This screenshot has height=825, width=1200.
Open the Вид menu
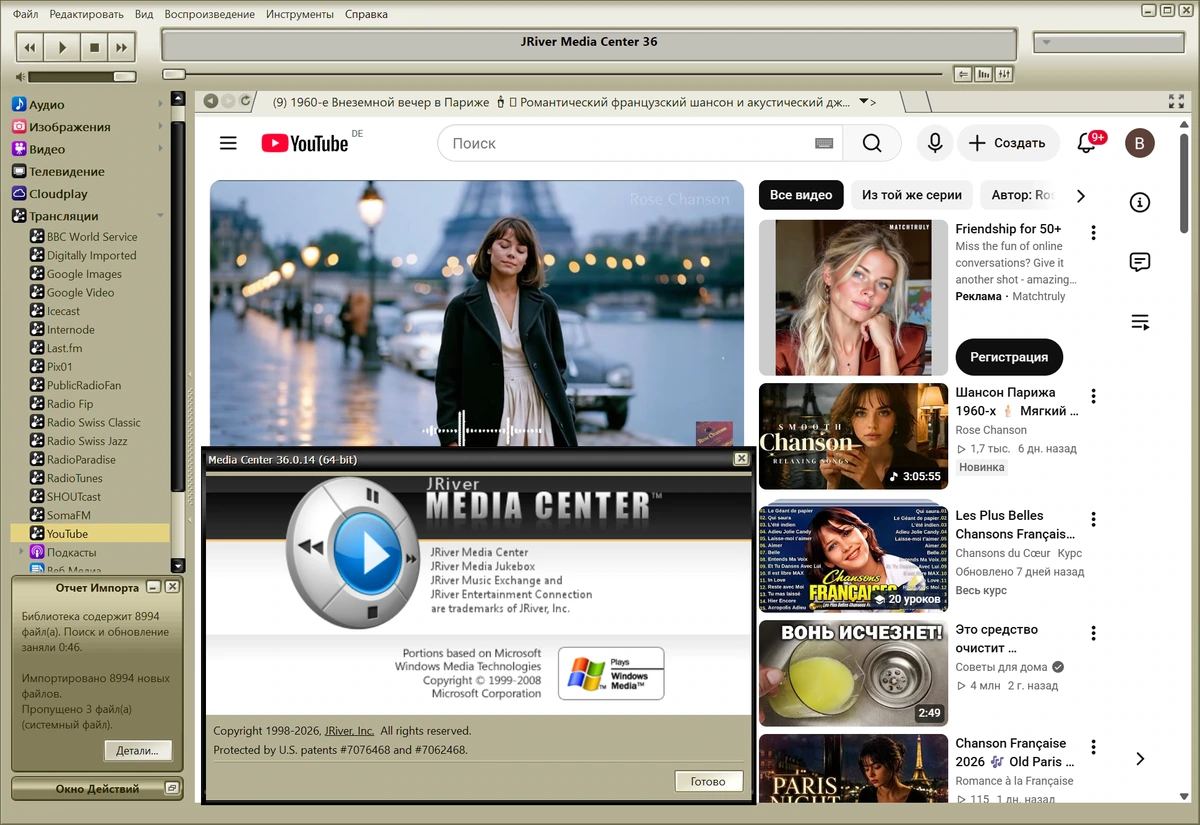click(144, 14)
